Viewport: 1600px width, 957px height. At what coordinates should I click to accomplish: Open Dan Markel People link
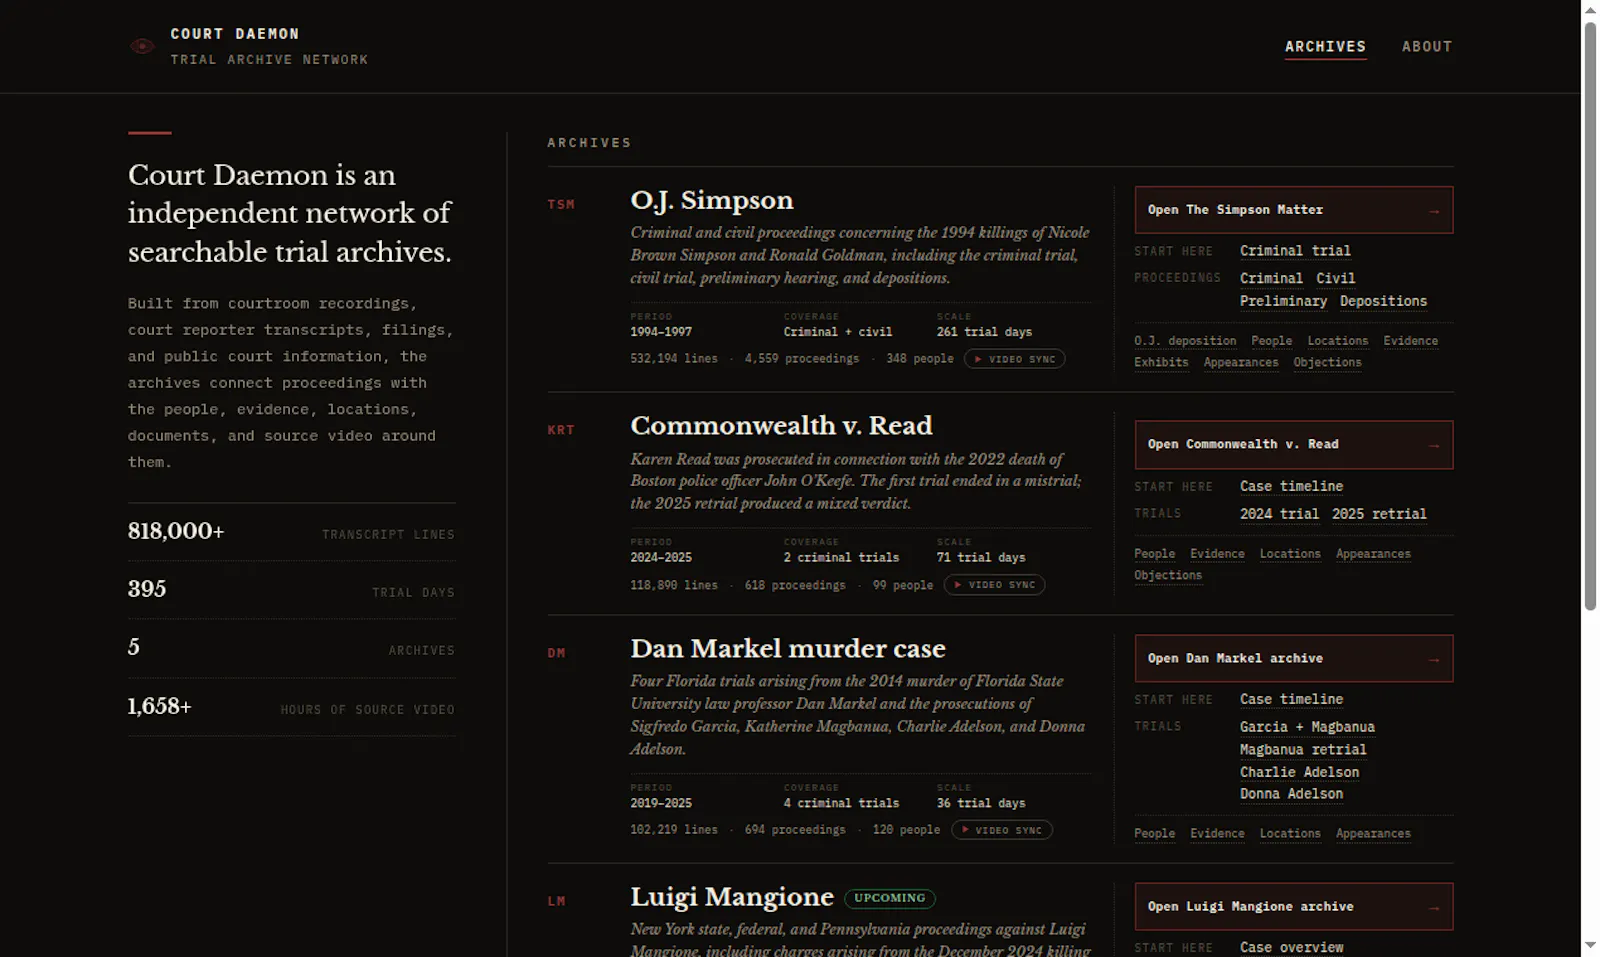click(x=1154, y=834)
